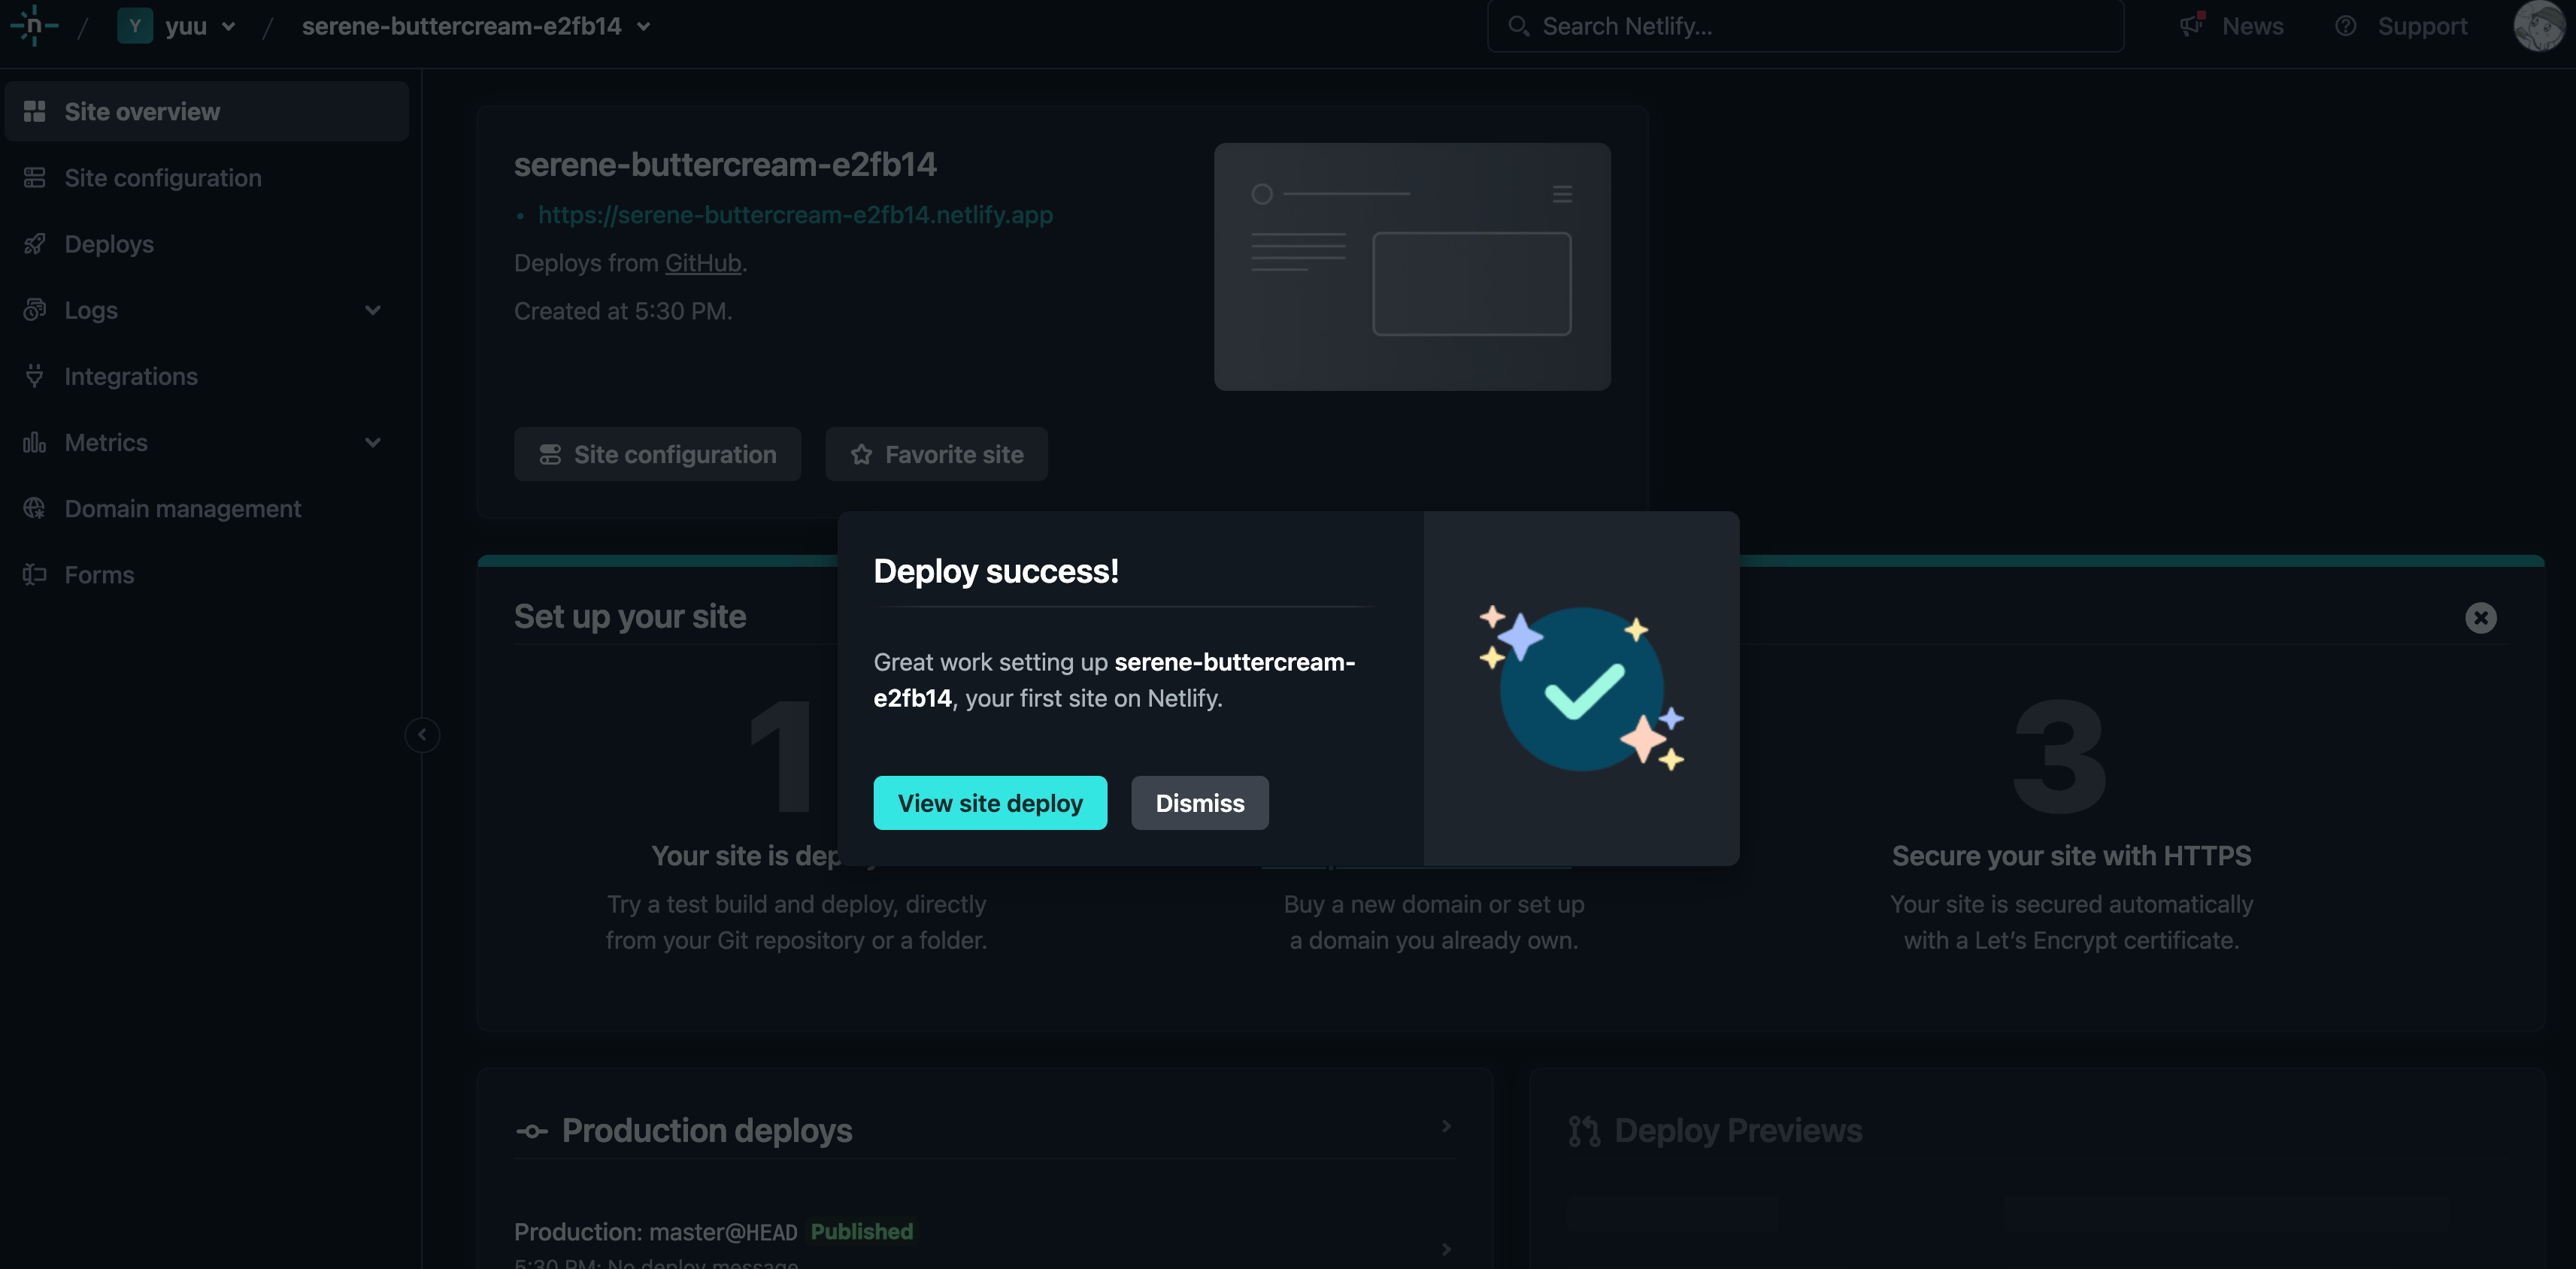The height and width of the screenshot is (1269, 2576).
Task: Click the Production deploys commit icon
Action: (532, 1132)
